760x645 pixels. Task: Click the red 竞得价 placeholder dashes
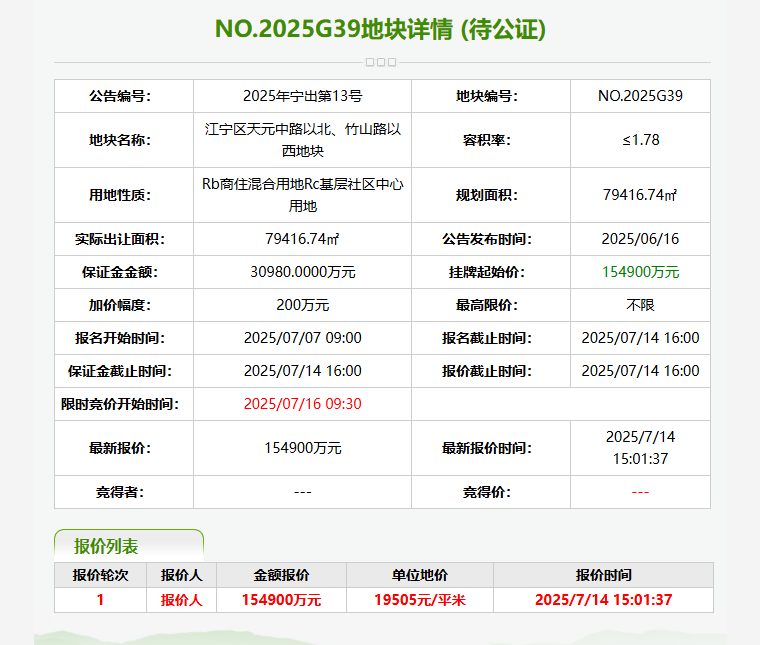coord(640,492)
